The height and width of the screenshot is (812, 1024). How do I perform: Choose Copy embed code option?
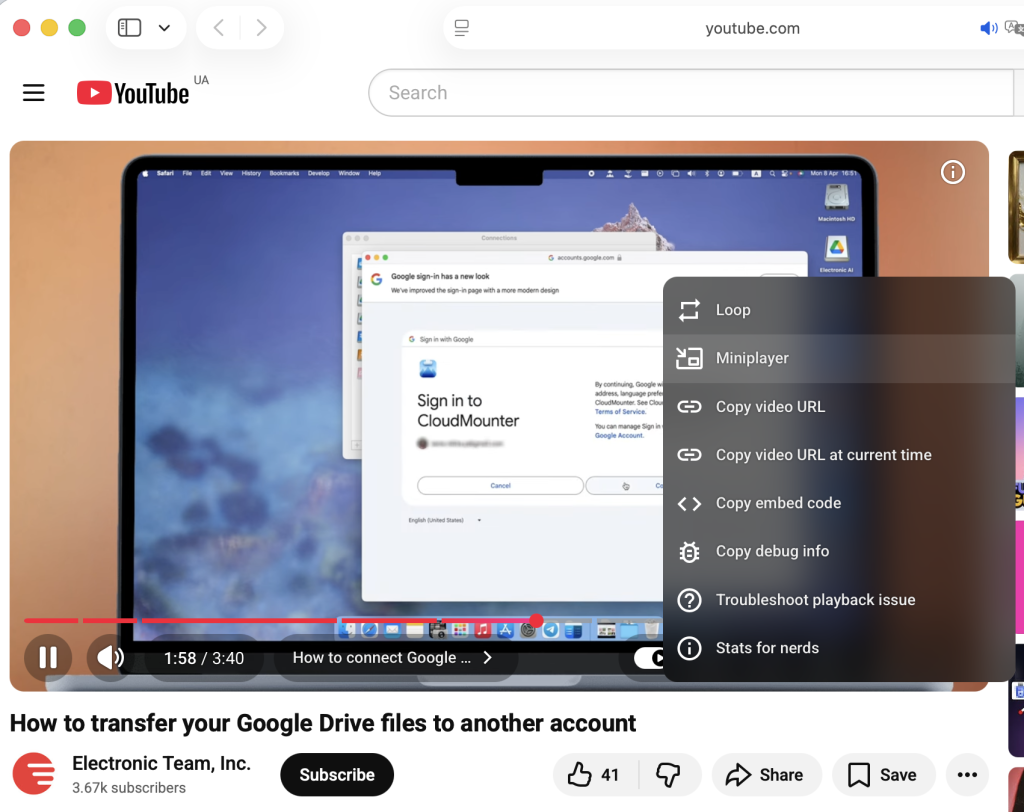[x=839, y=503]
